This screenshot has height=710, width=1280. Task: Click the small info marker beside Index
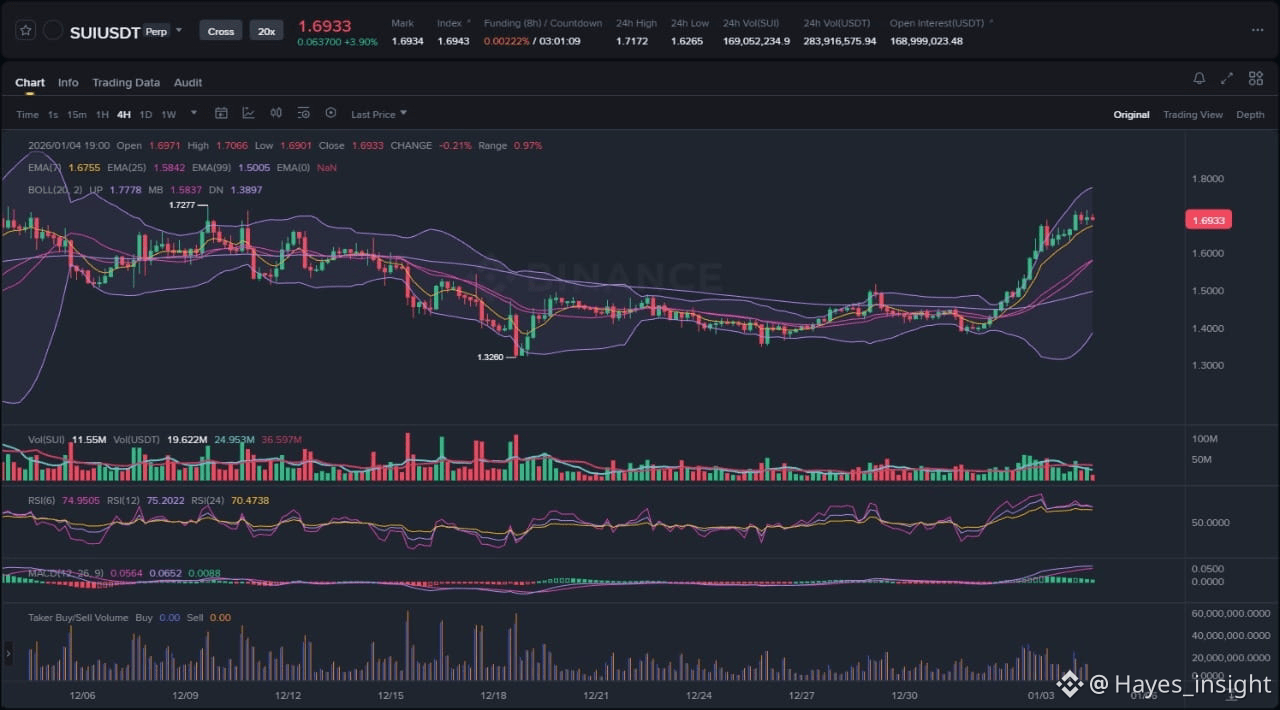[x=468, y=21]
